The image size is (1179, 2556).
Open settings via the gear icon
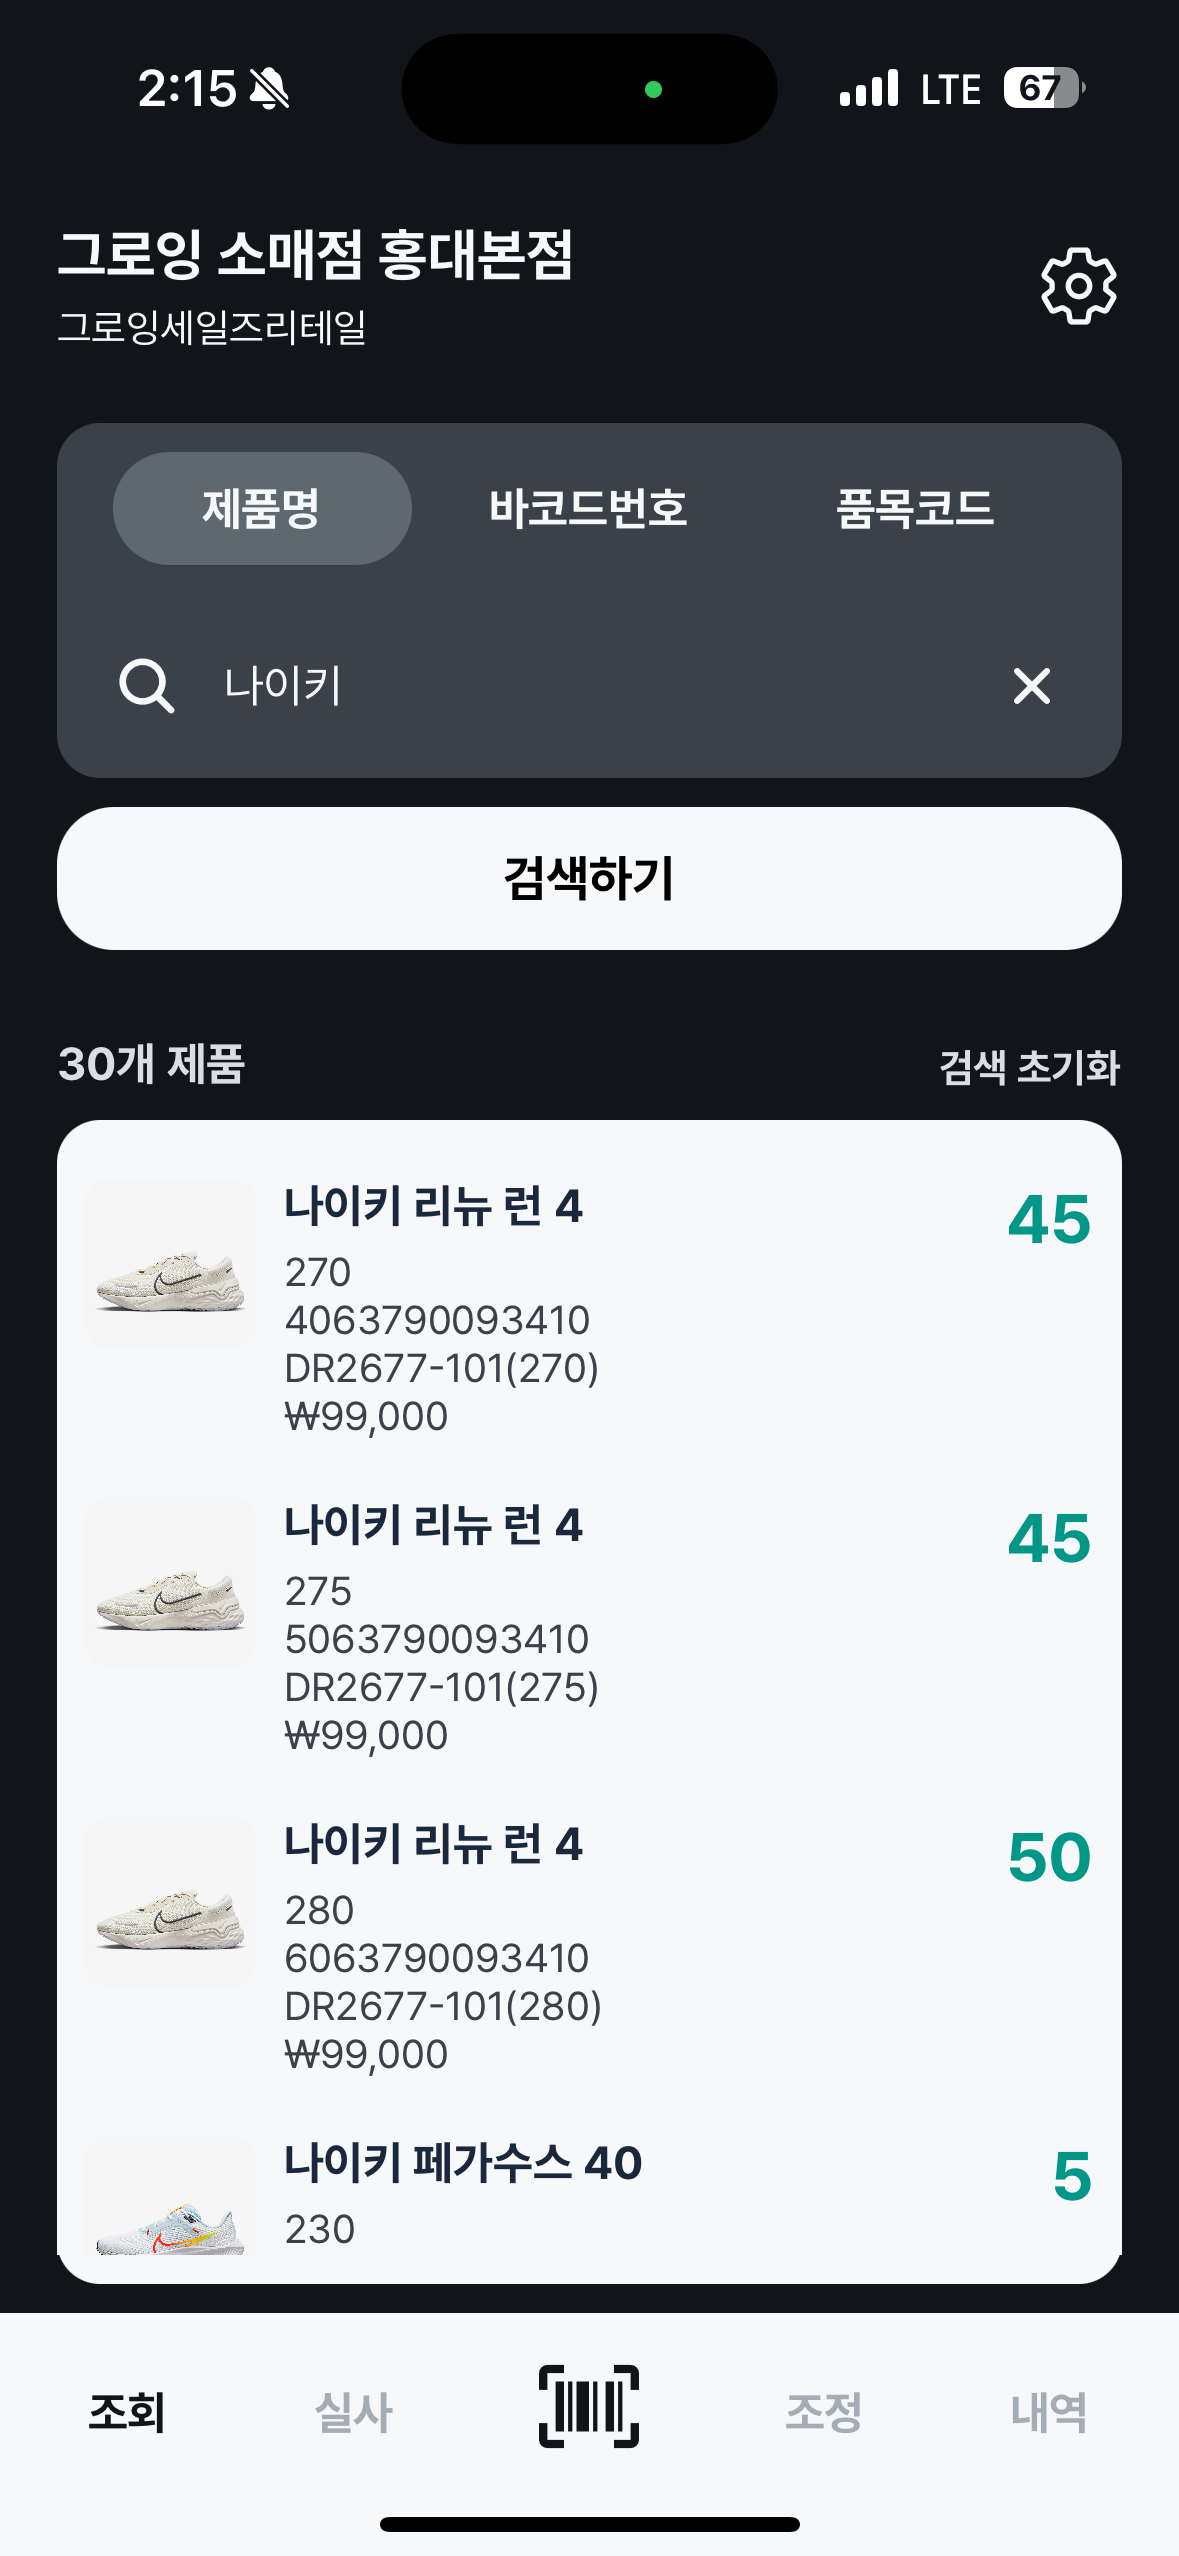pos(1078,286)
